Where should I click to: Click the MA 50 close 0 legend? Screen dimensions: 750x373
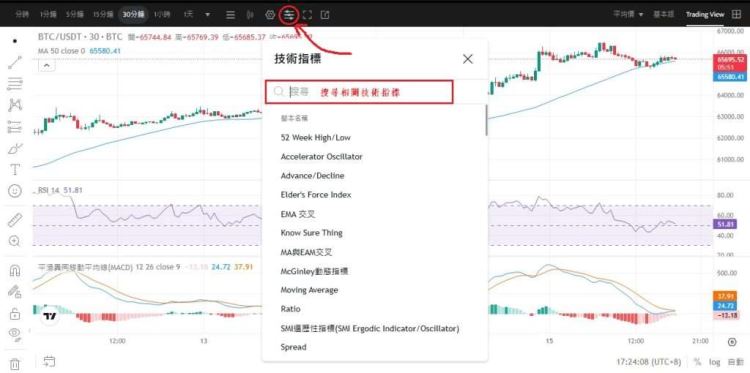pos(62,51)
